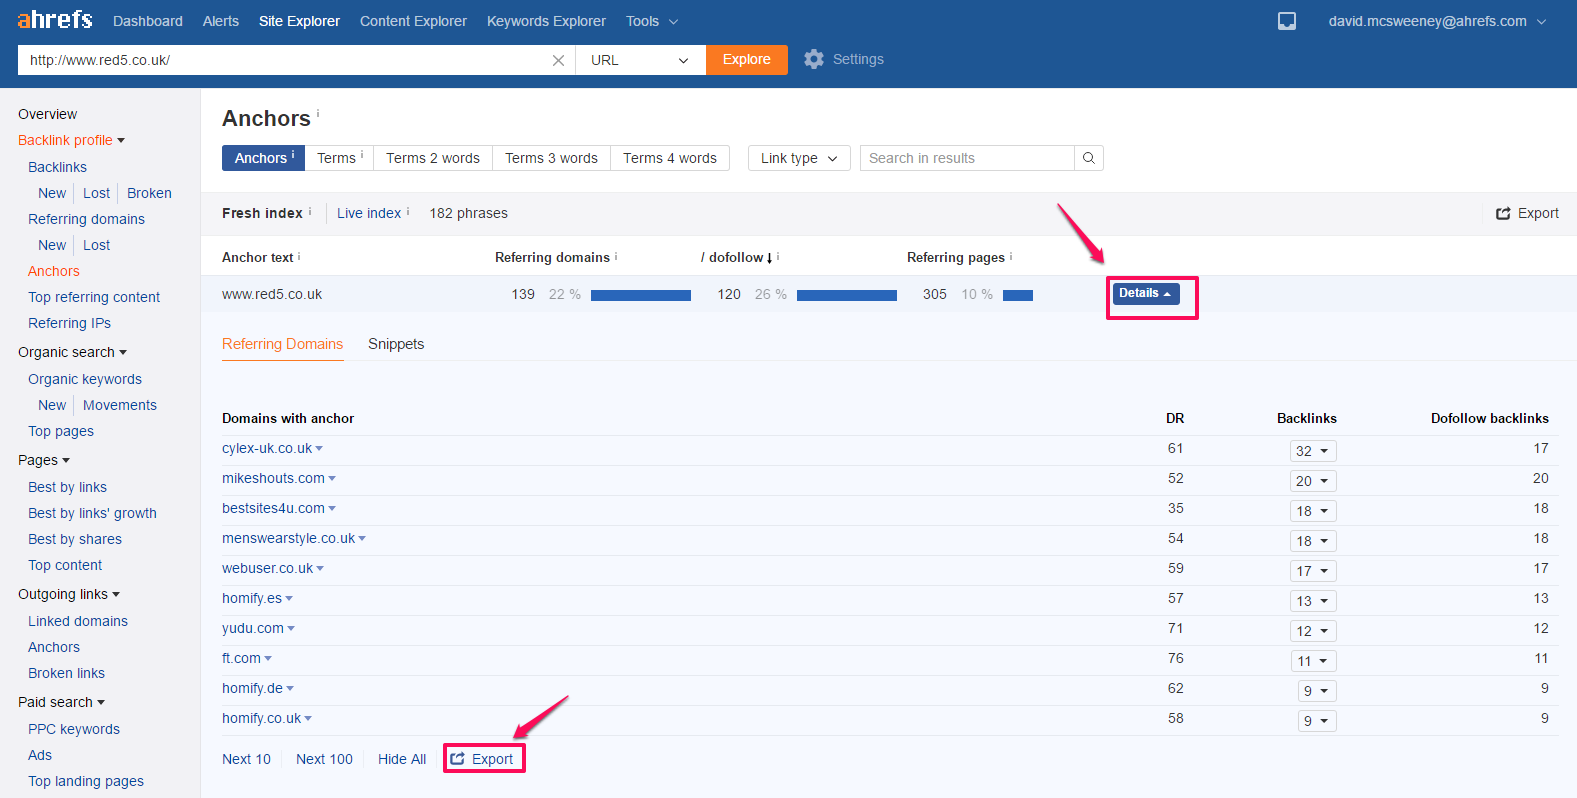The height and width of the screenshot is (798, 1577).
Task: Open the account dropdown for david.mcsweeney
Action: tap(1436, 21)
